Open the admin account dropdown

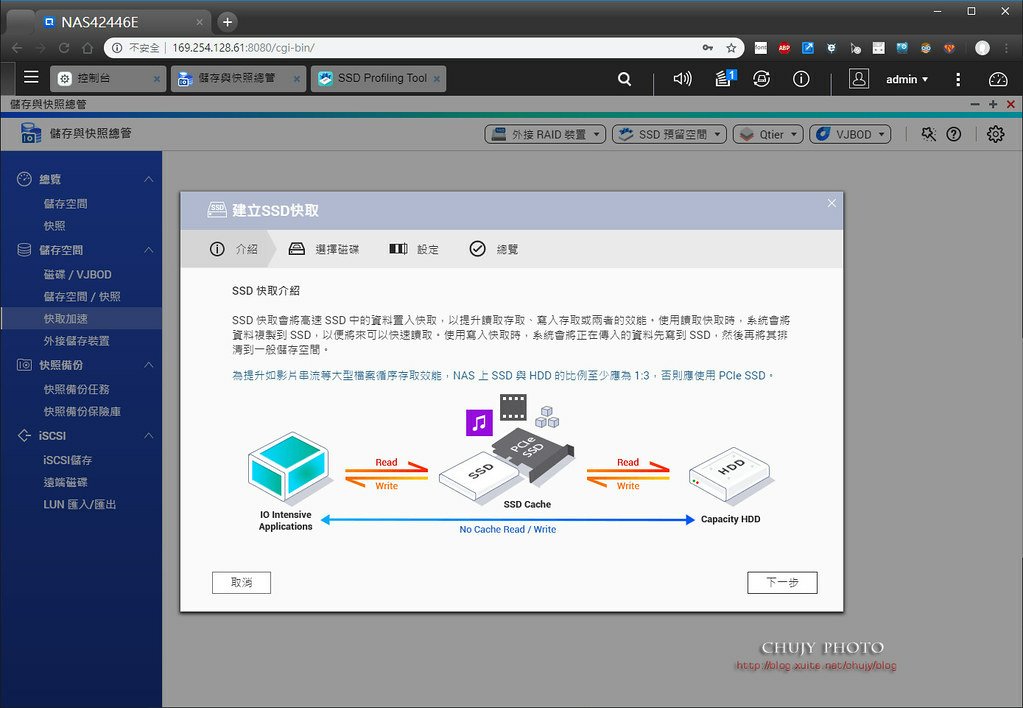(907, 79)
